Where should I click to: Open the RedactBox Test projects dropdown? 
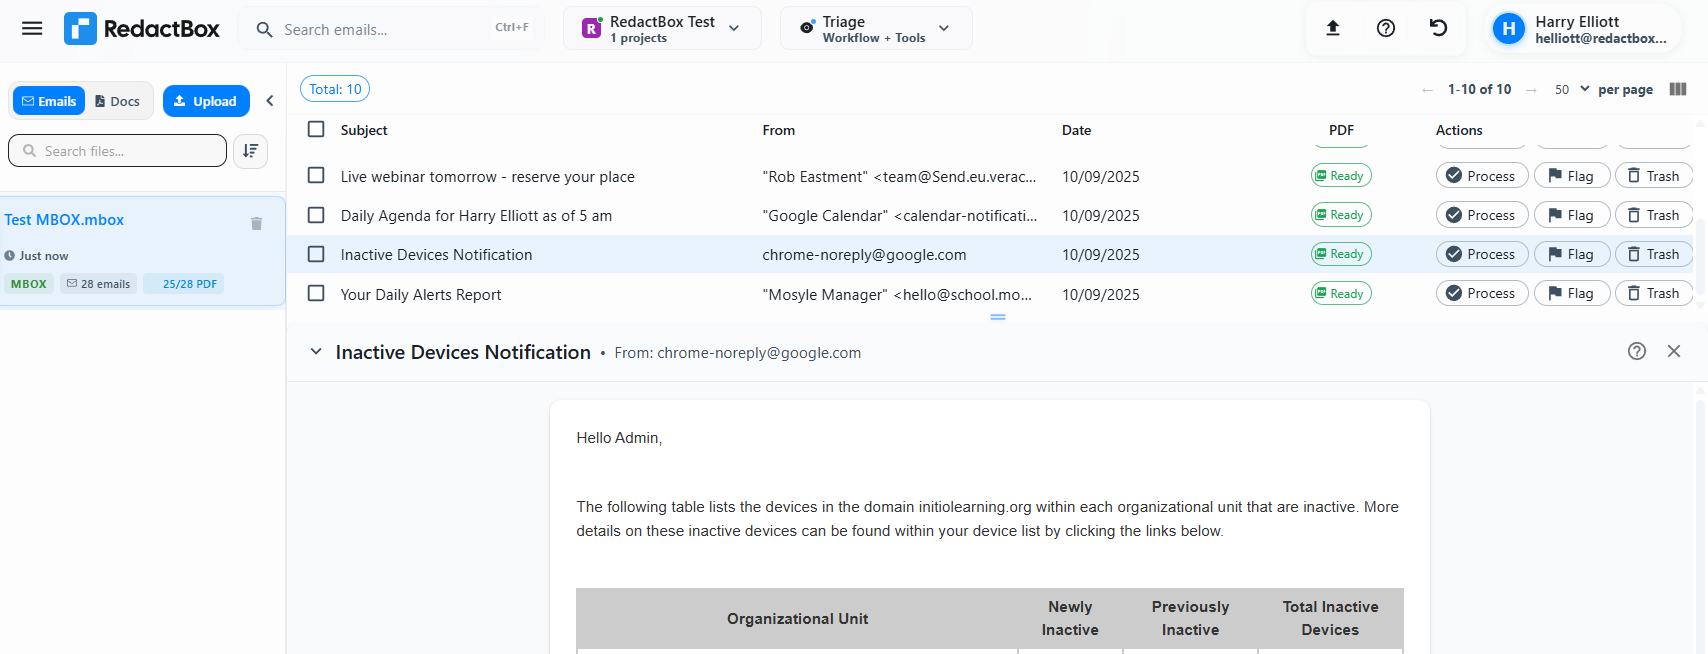tap(662, 29)
